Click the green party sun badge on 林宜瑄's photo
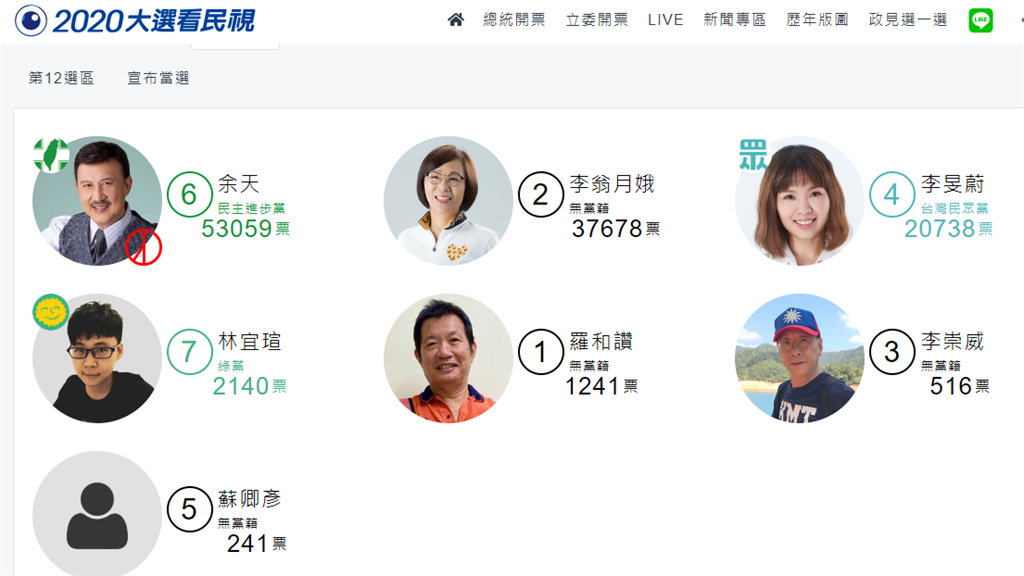 click(51, 312)
